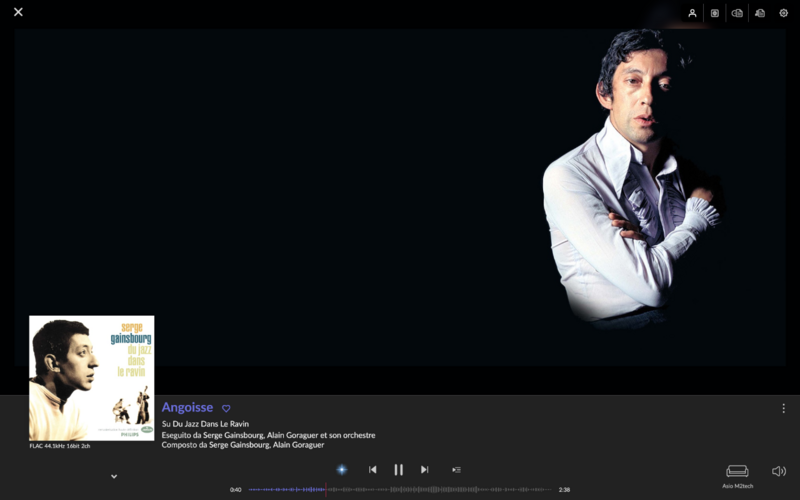The height and width of the screenshot is (500, 800).
Task: Switch to album art display view
Action: (x=715, y=13)
